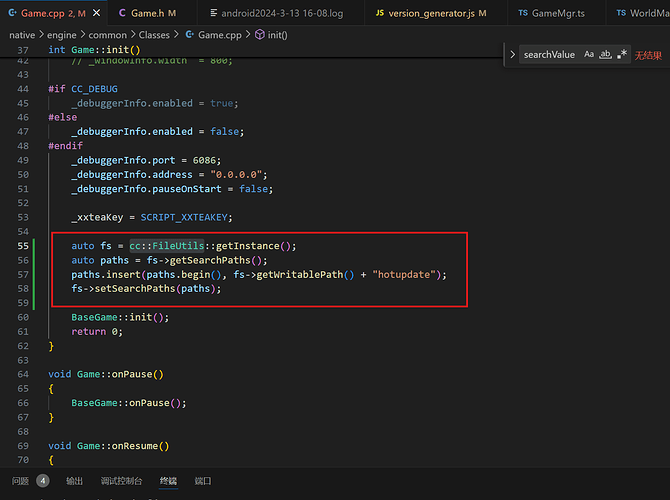
Task: Click '_debuggerInfo.pauseOnStart' on line 51
Action: (x=147, y=189)
